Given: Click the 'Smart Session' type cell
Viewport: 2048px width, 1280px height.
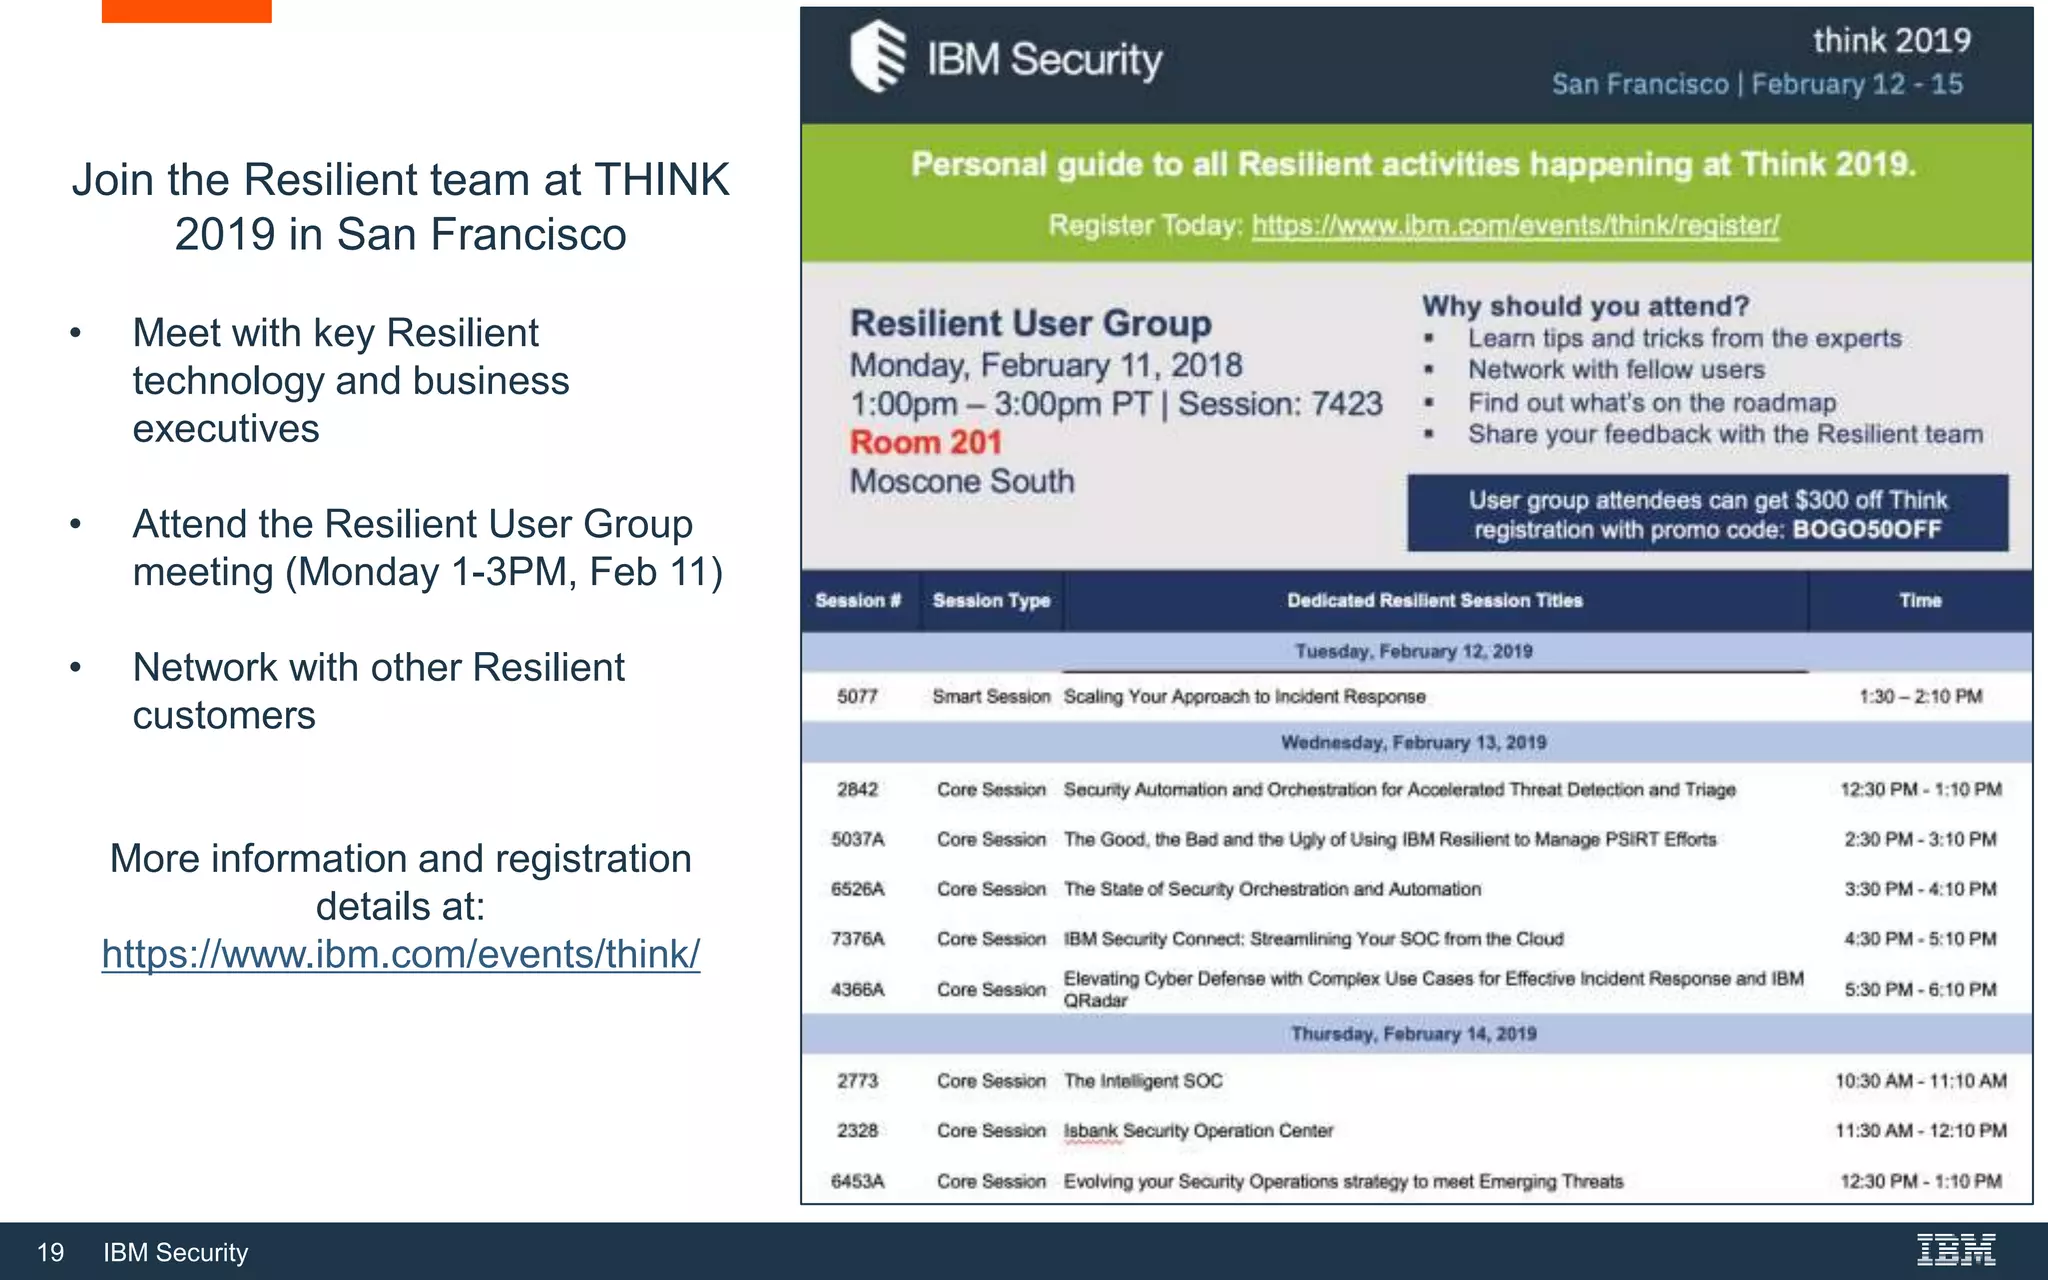Looking at the screenshot, I should point(992,697).
